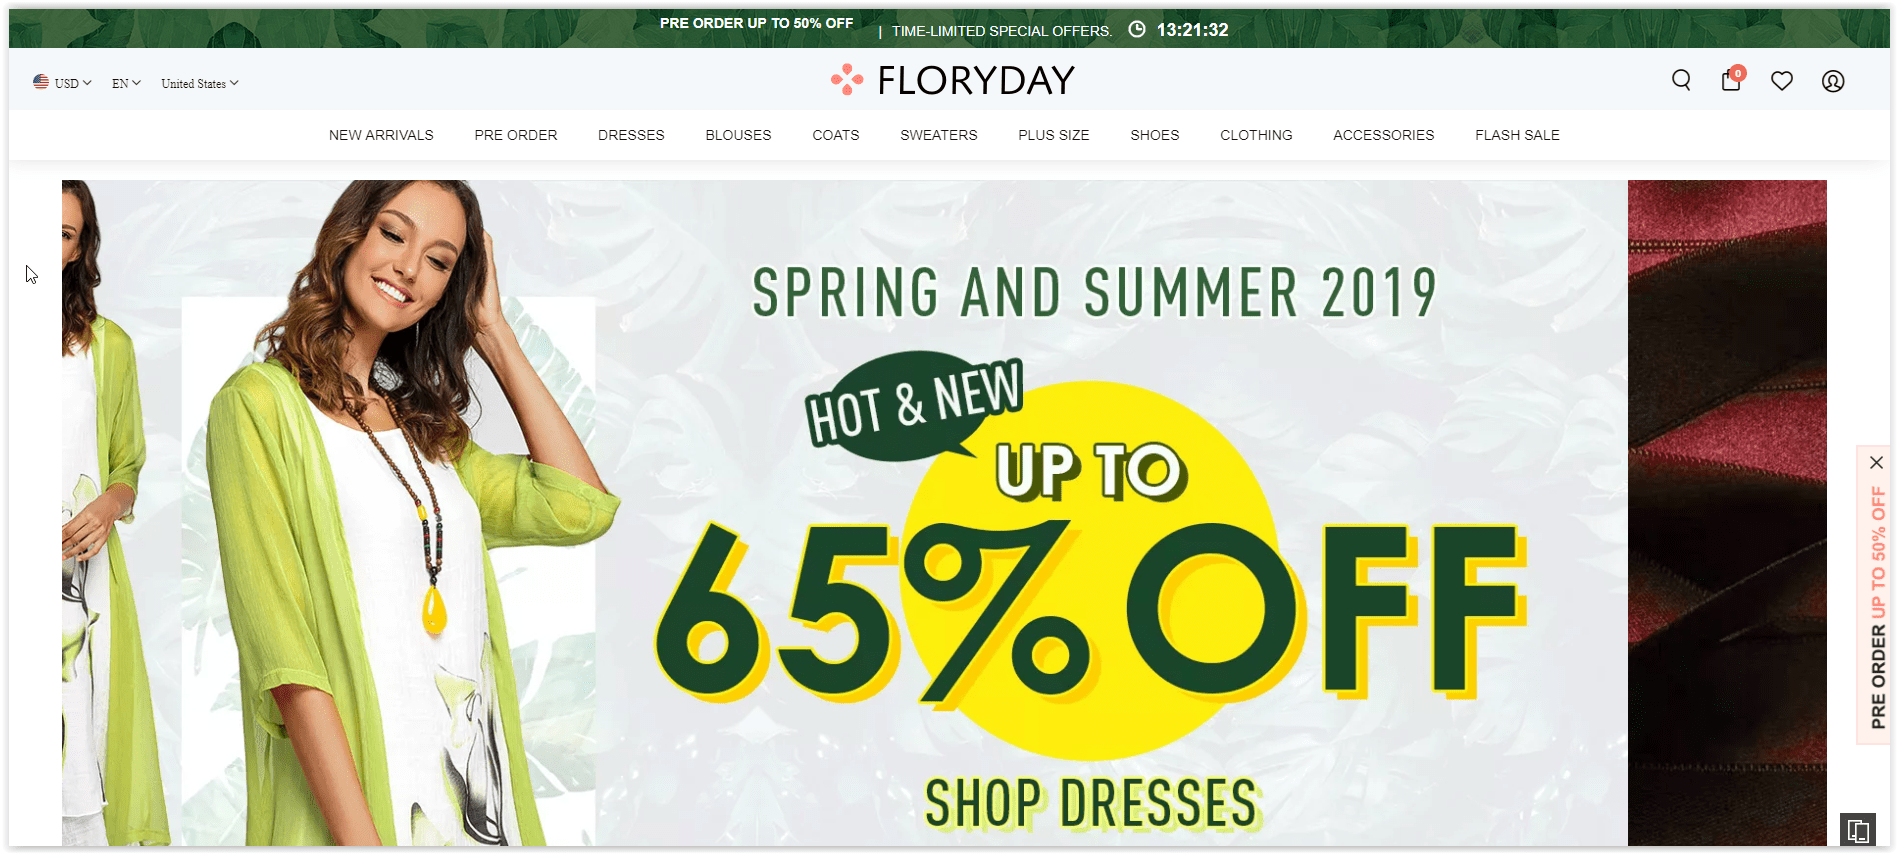The height and width of the screenshot is (854, 1898).
Task: Click the clock icon beside countdown timer
Action: click(x=1137, y=29)
